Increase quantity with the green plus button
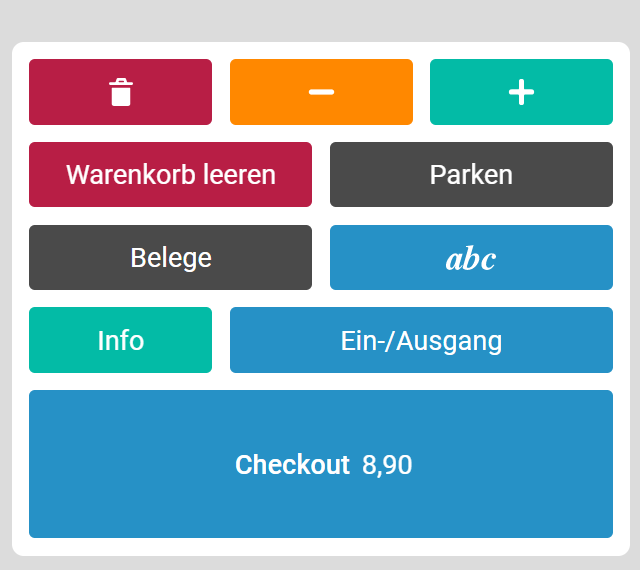The width and height of the screenshot is (640, 570). pyautogui.click(x=521, y=92)
